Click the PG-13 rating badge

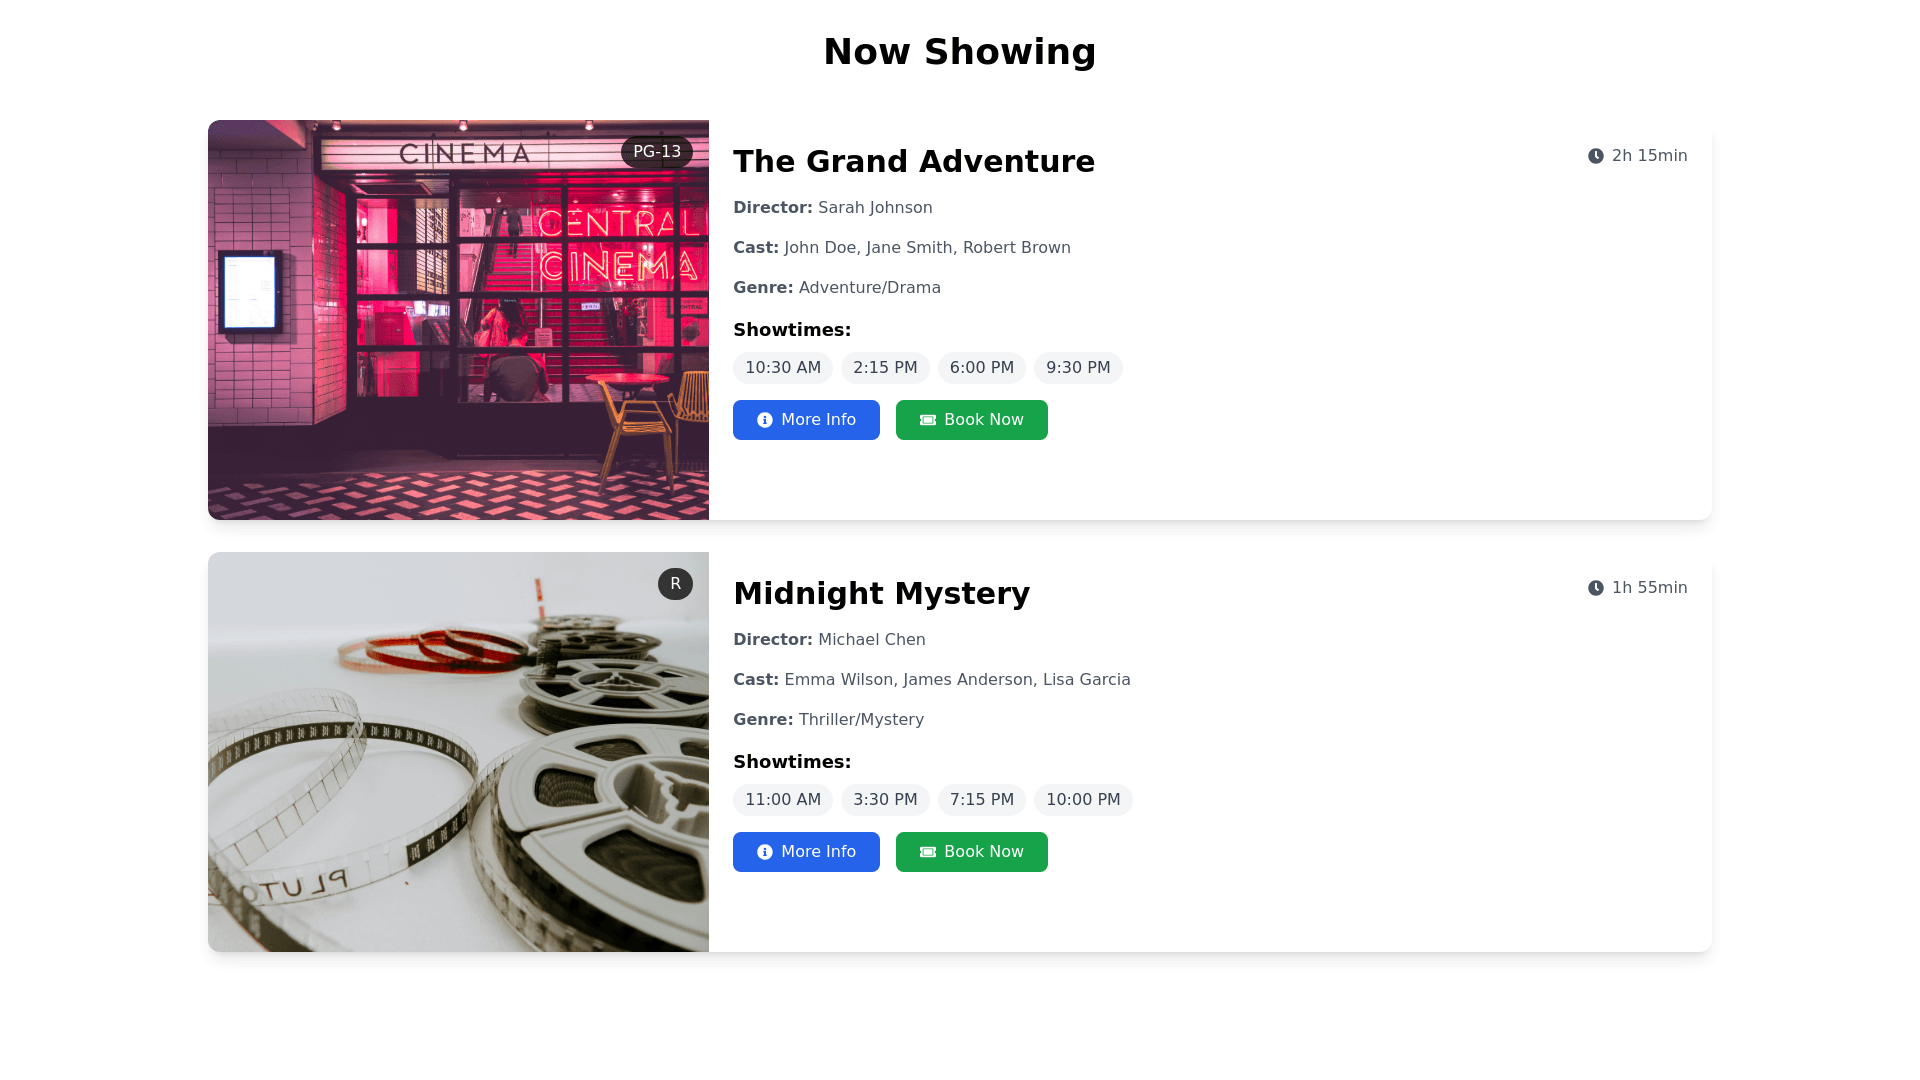(x=657, y=152)
